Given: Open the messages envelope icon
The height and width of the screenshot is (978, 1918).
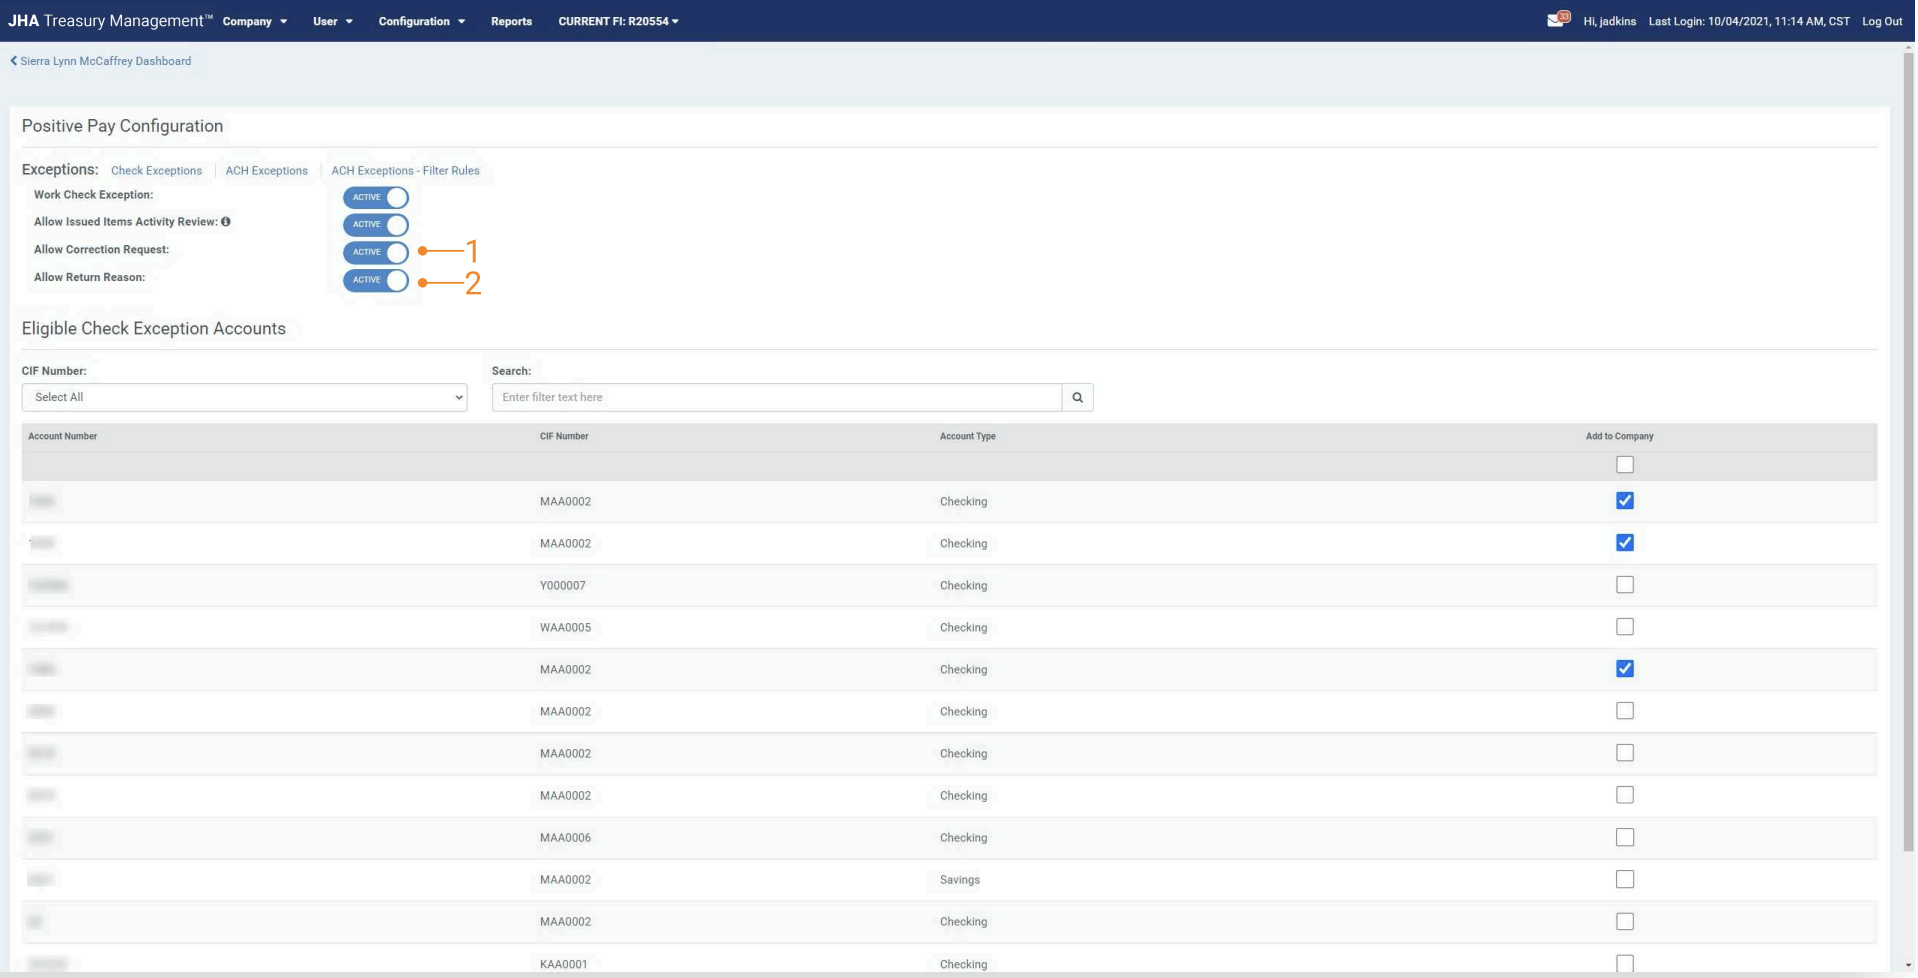Looking at the screenshot, I should click(1555, 20).
